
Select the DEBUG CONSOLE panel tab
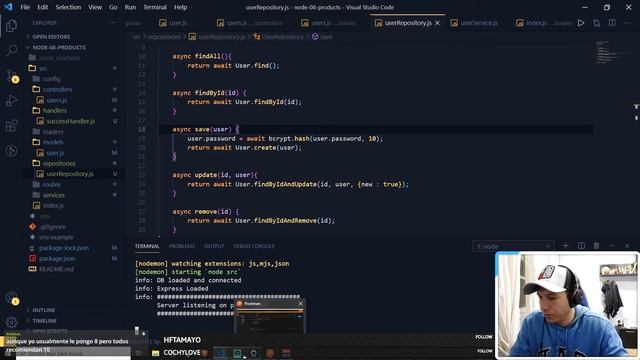click(254, 246)
